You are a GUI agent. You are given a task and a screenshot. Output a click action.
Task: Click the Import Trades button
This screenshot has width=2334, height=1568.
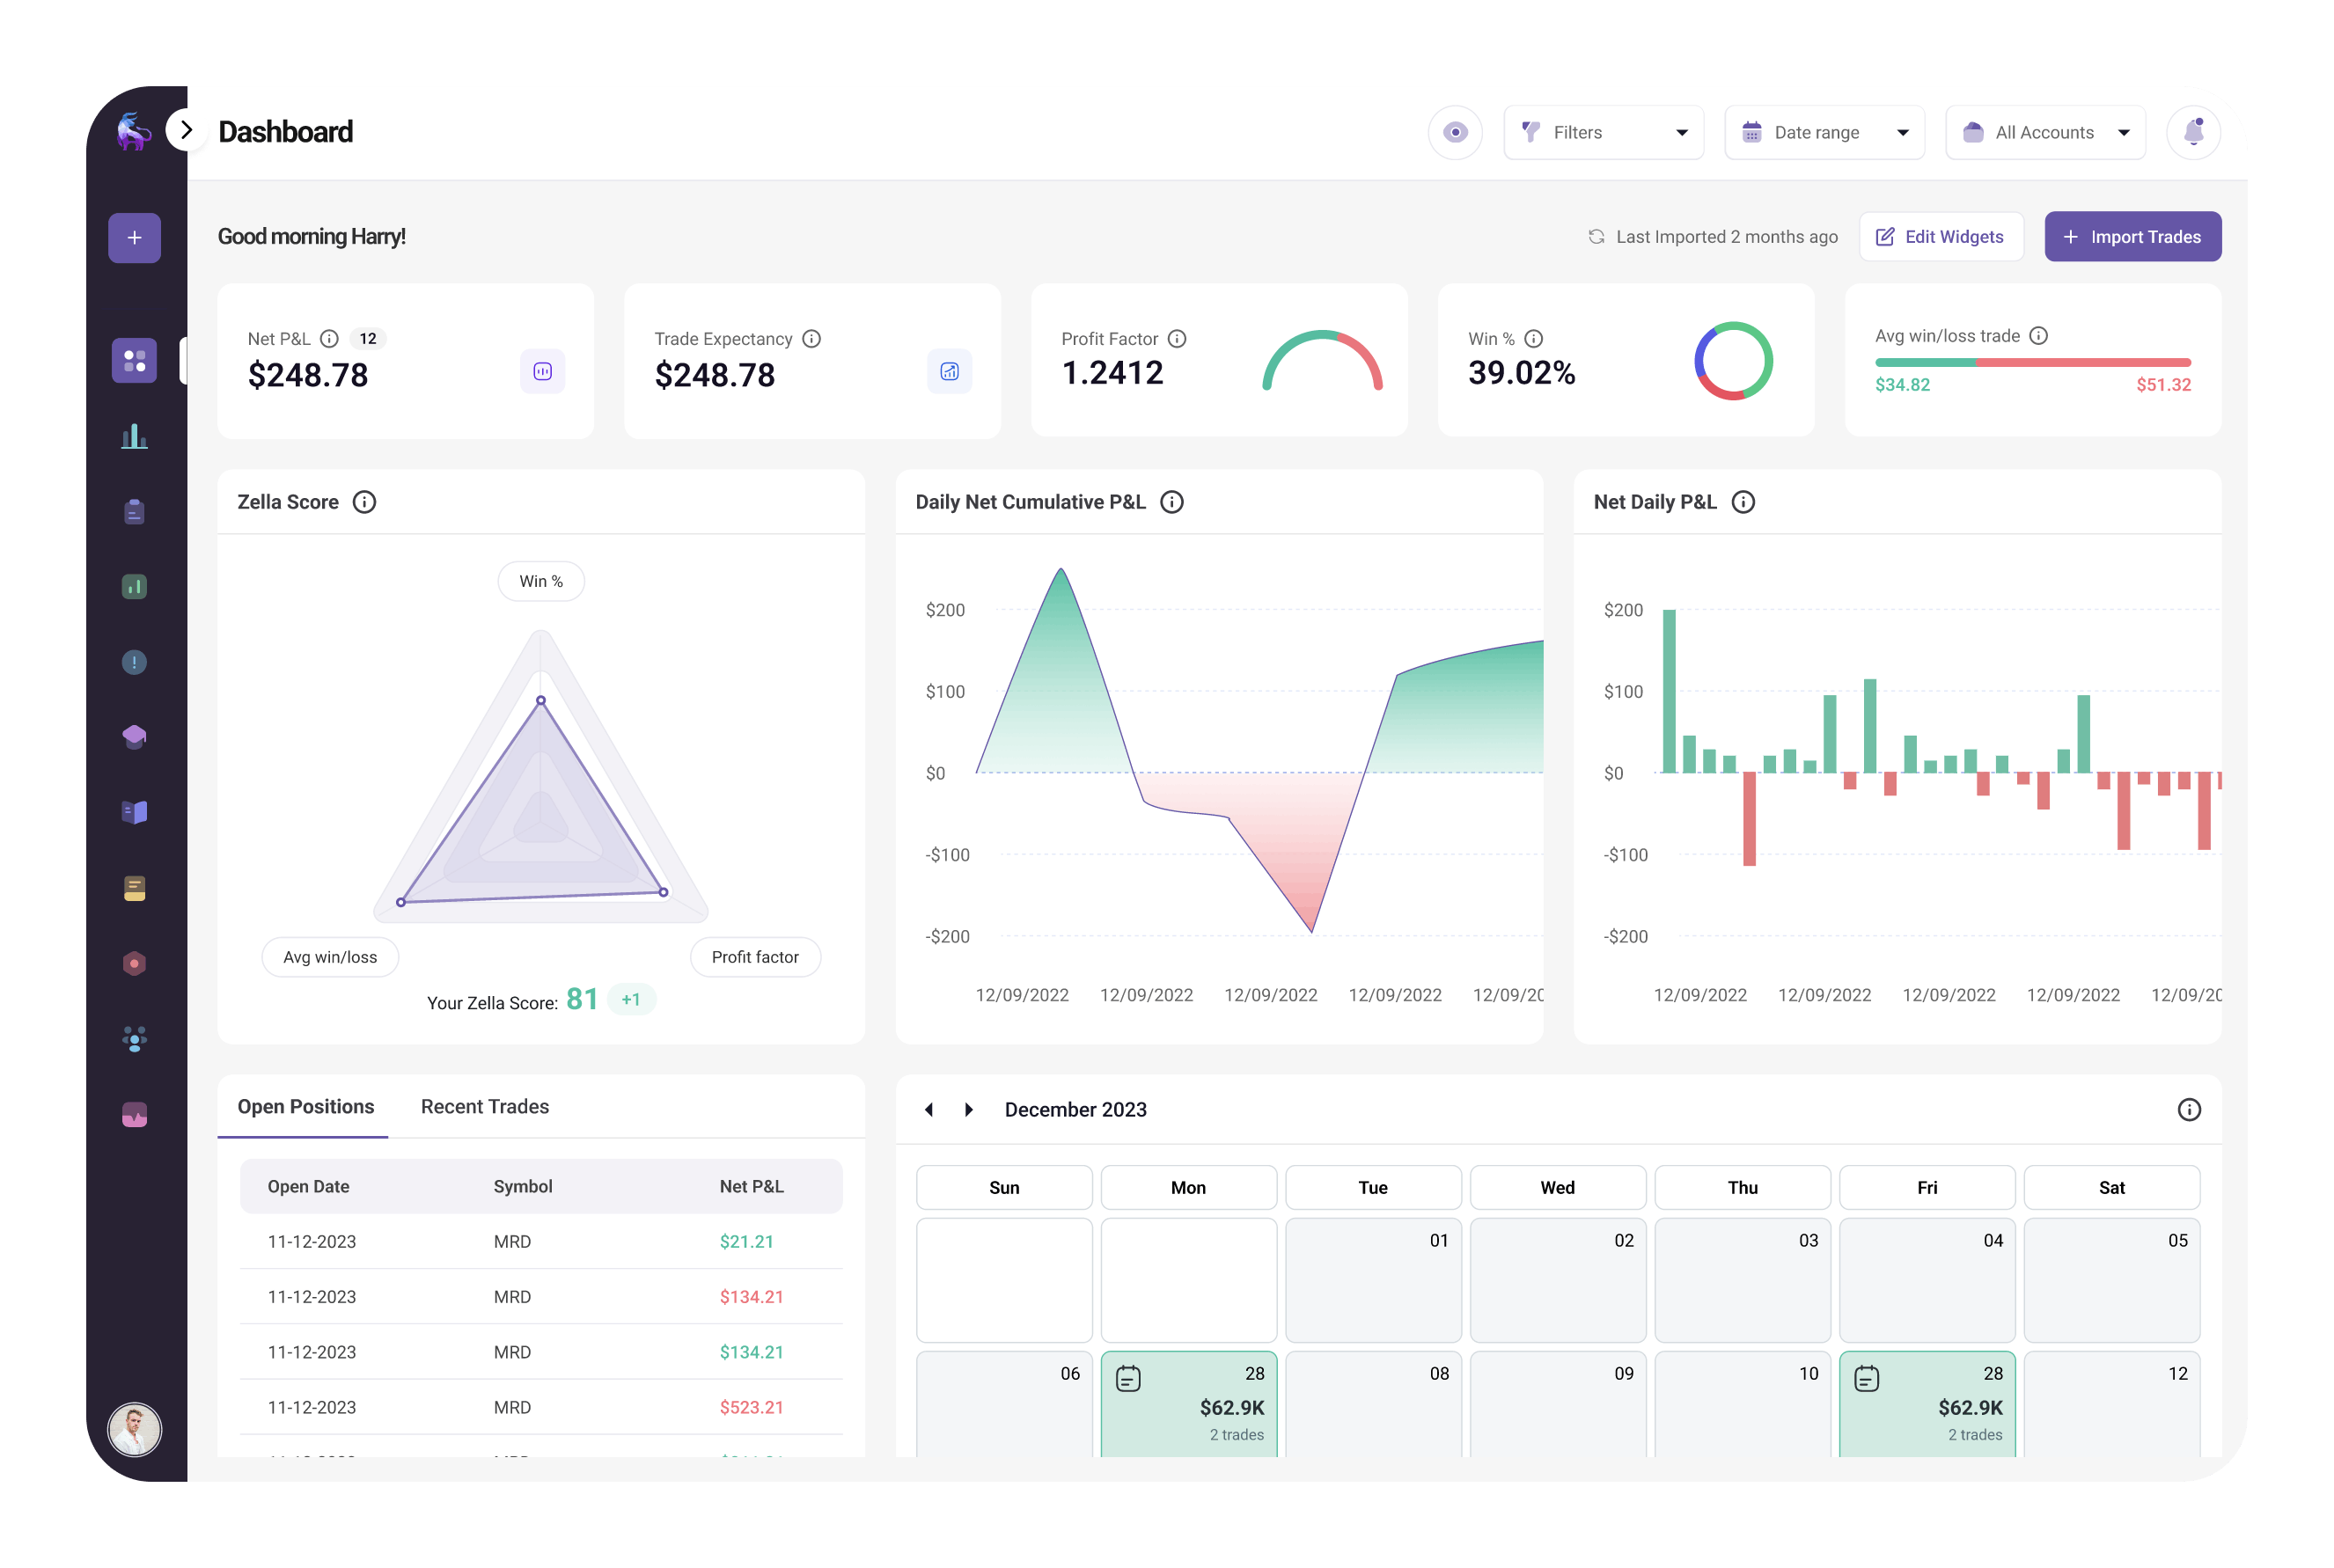2132,237
